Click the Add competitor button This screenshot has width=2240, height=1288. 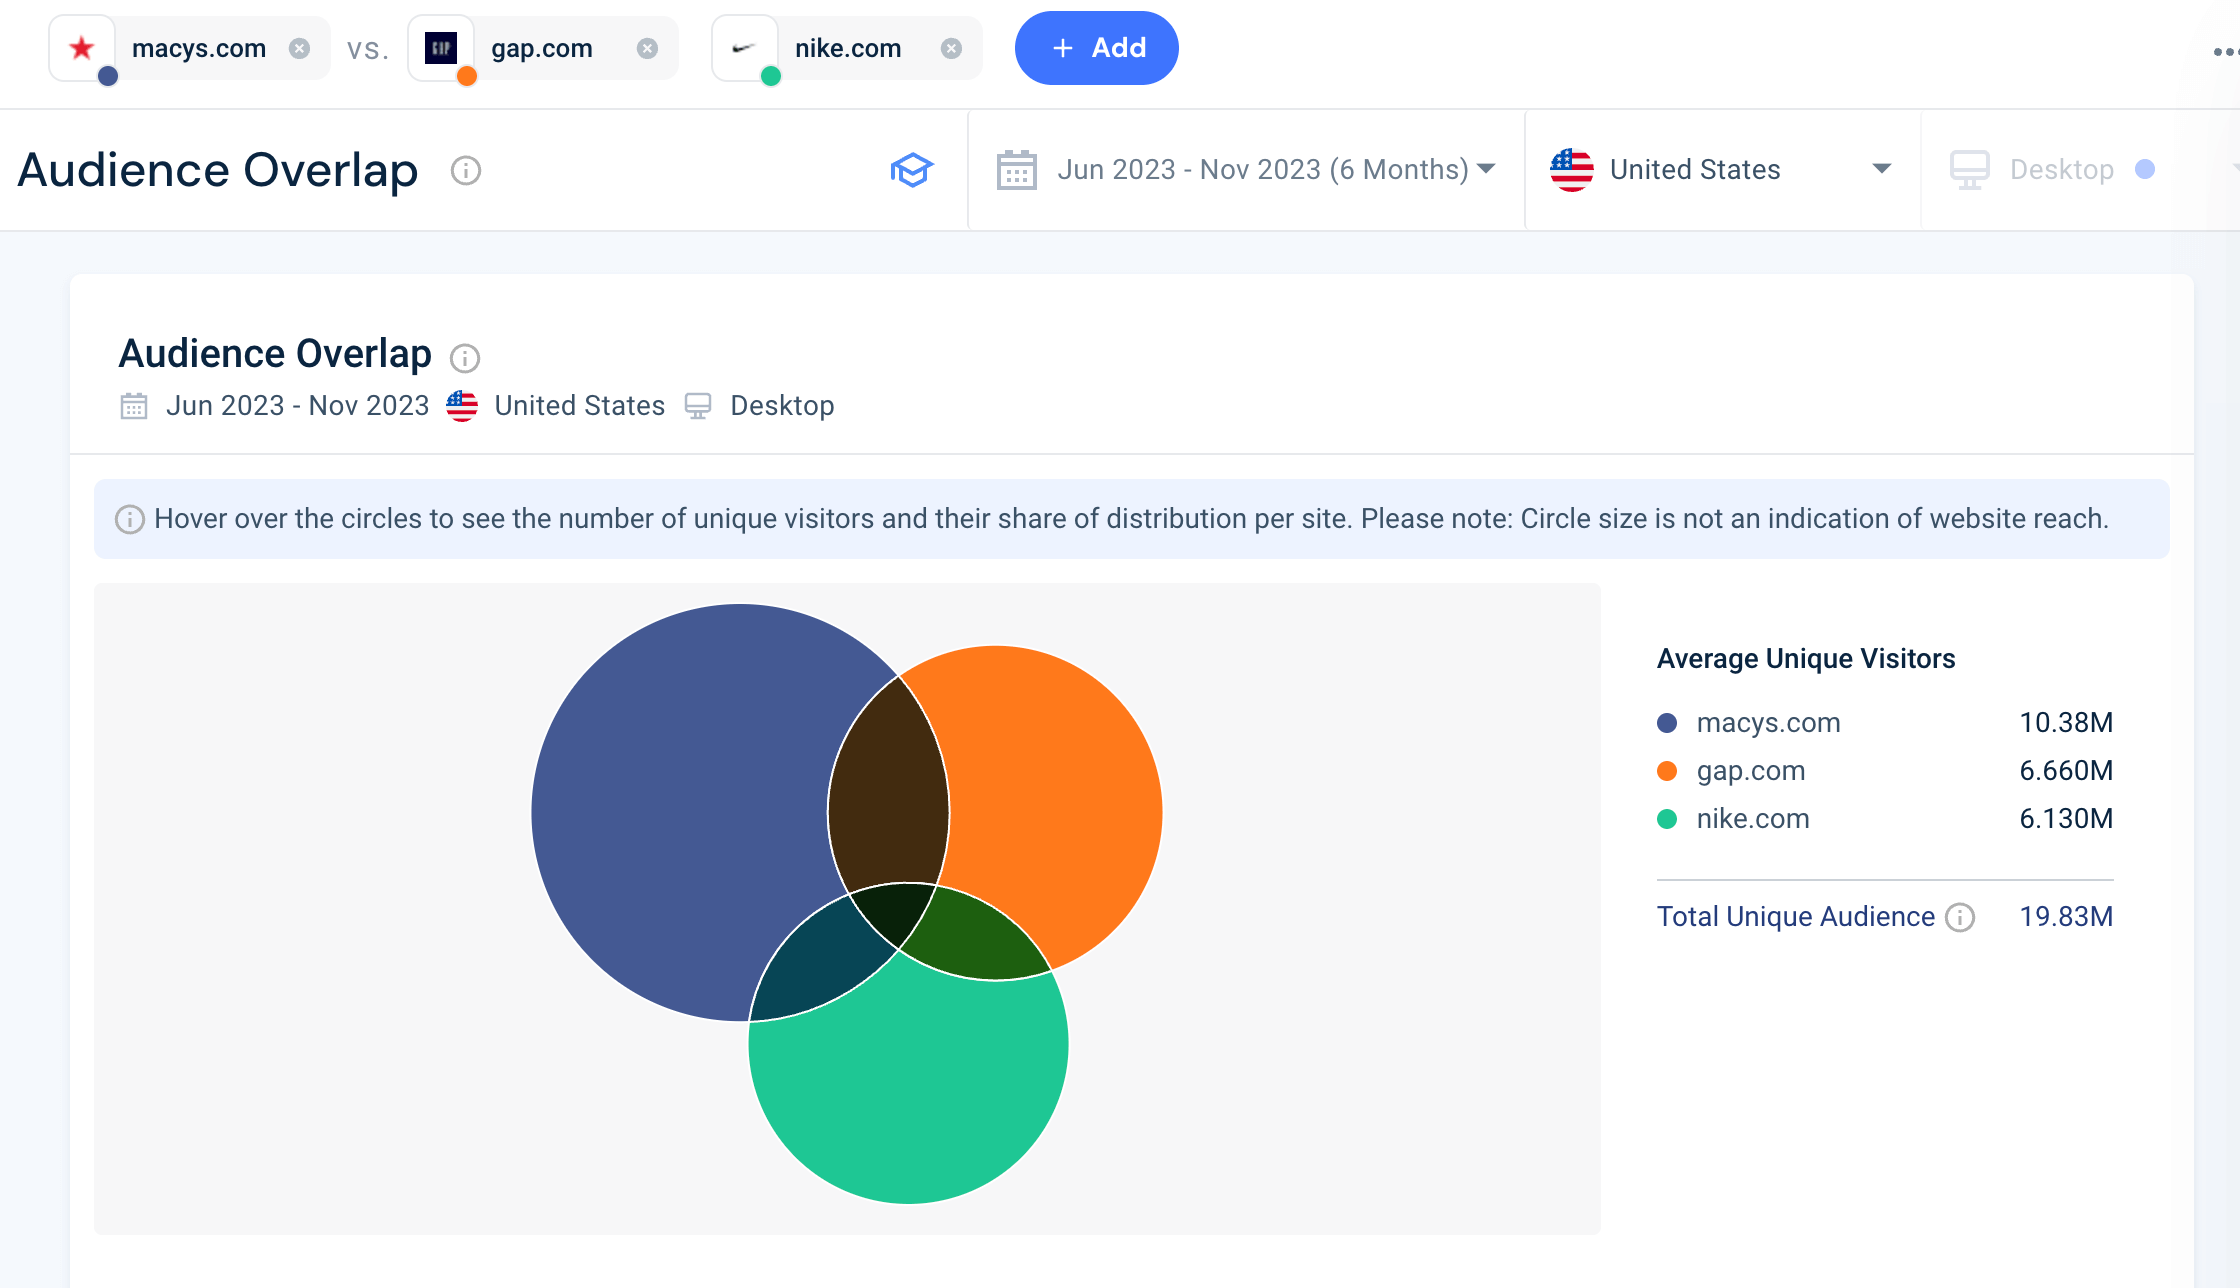pyautogui.click(x=1096, y=48)
